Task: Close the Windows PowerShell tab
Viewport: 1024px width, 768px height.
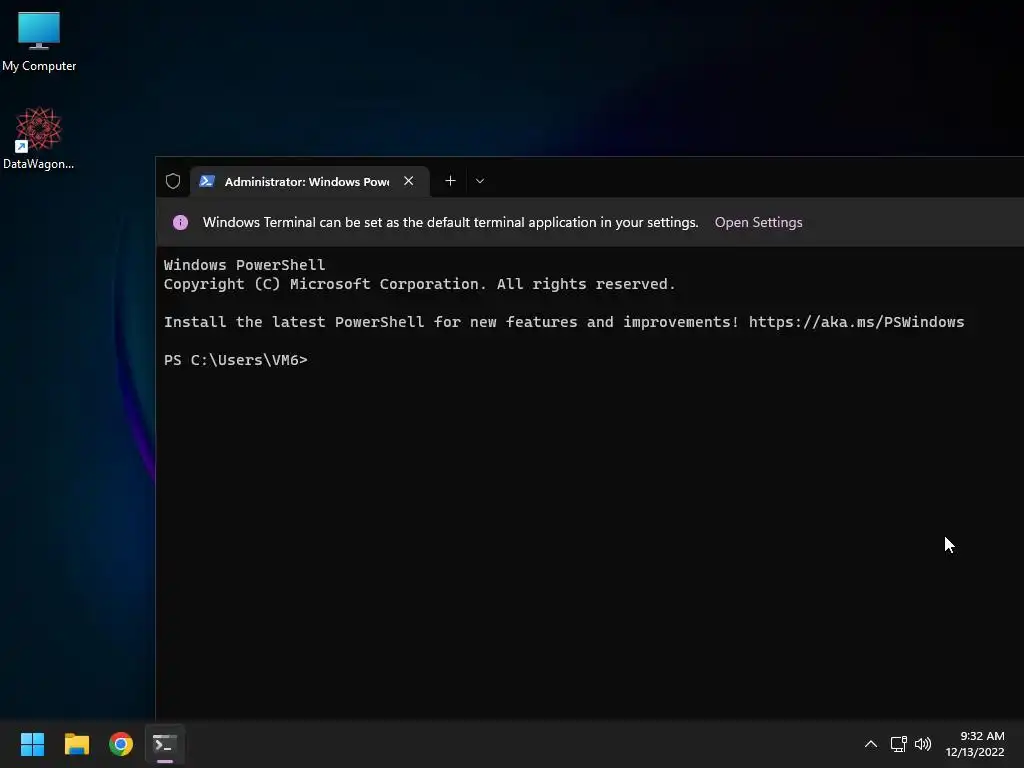Action: tap(409, 181)
